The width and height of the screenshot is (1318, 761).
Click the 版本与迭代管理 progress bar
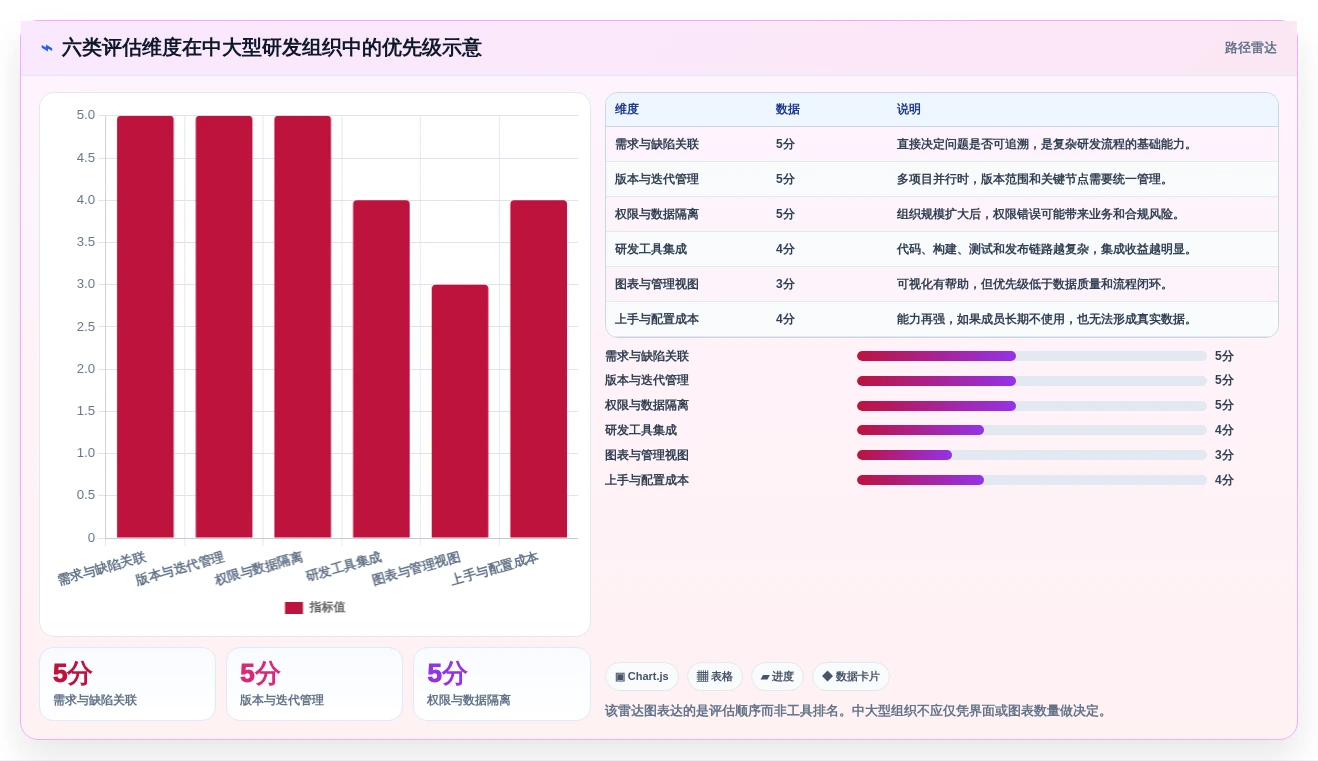(x=1032, y=381)
